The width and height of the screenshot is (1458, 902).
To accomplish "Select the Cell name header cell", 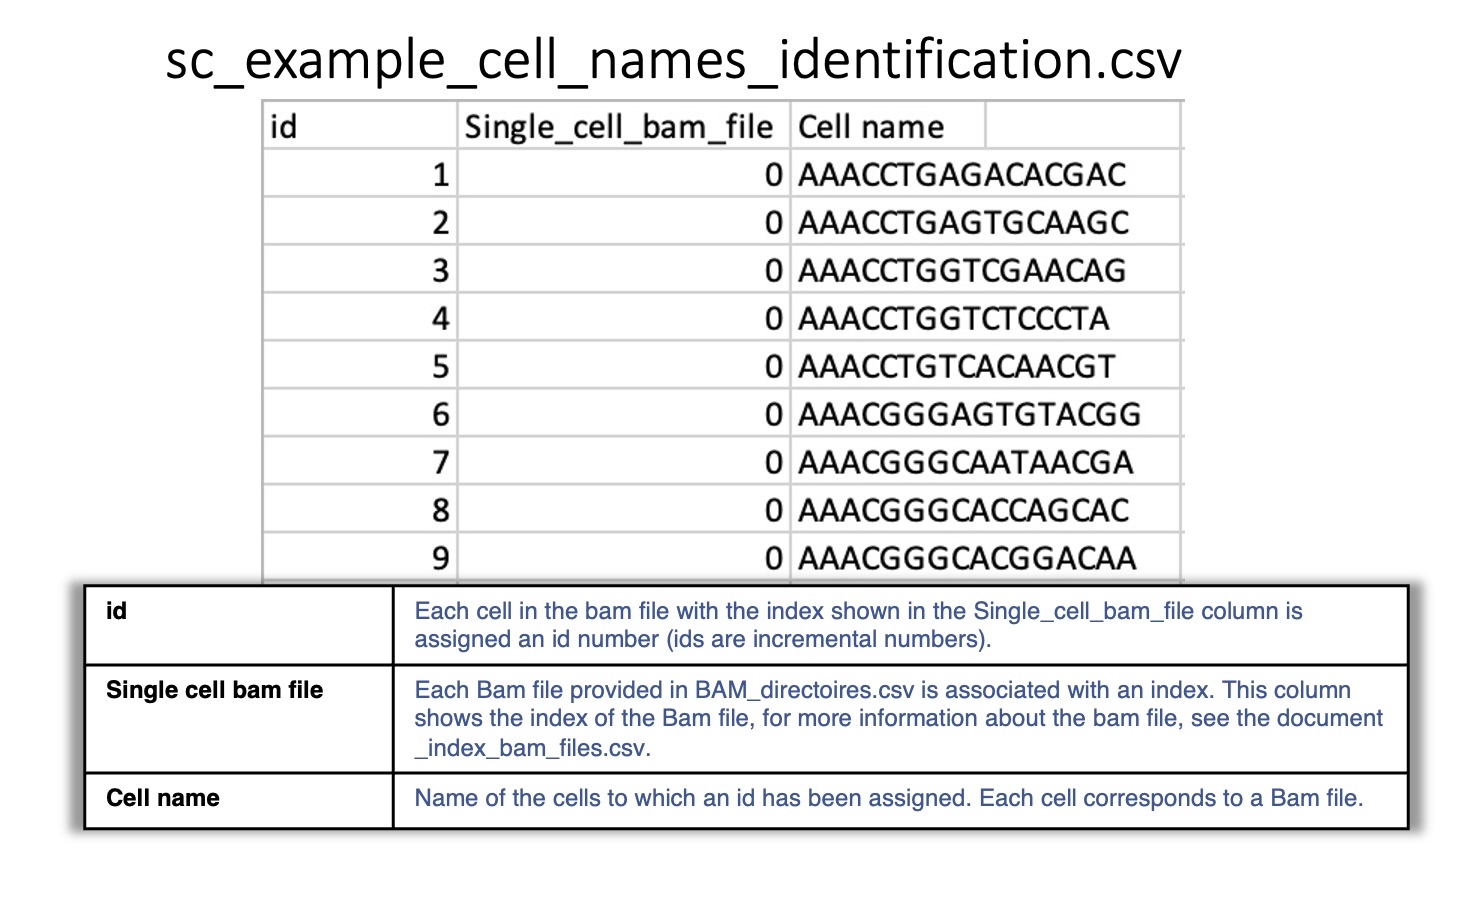I will pyautogui.click(x=888, y=126).
